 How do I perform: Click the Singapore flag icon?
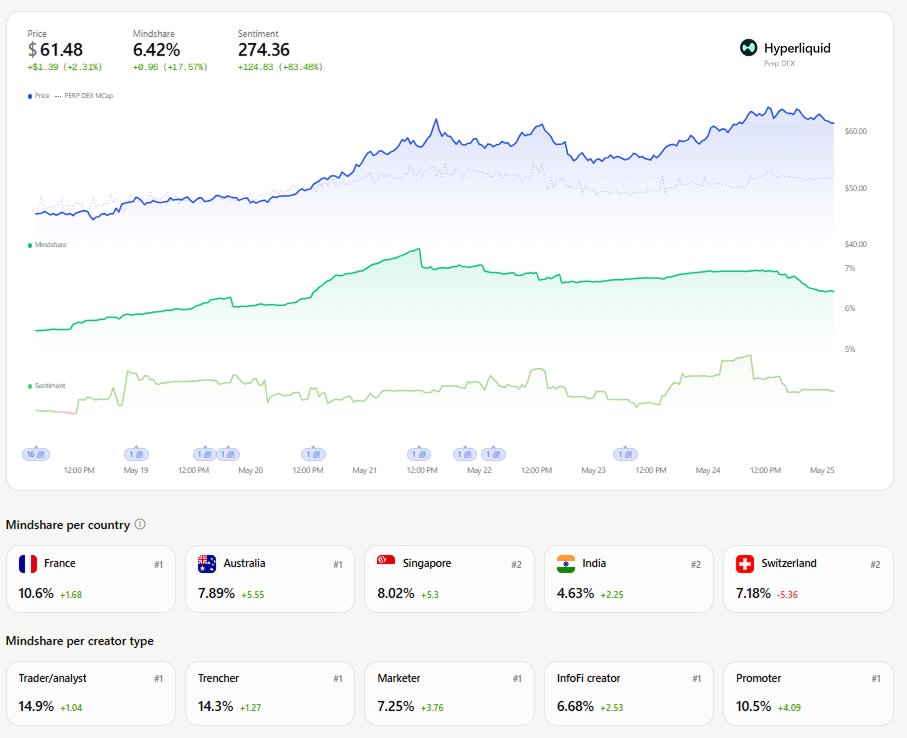click(x=386, y=564)
